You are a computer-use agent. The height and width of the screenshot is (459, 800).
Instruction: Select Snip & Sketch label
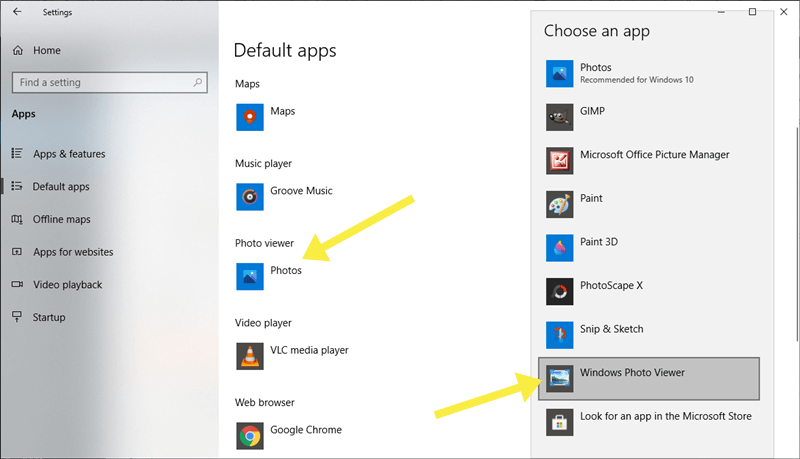click(612, 329)
